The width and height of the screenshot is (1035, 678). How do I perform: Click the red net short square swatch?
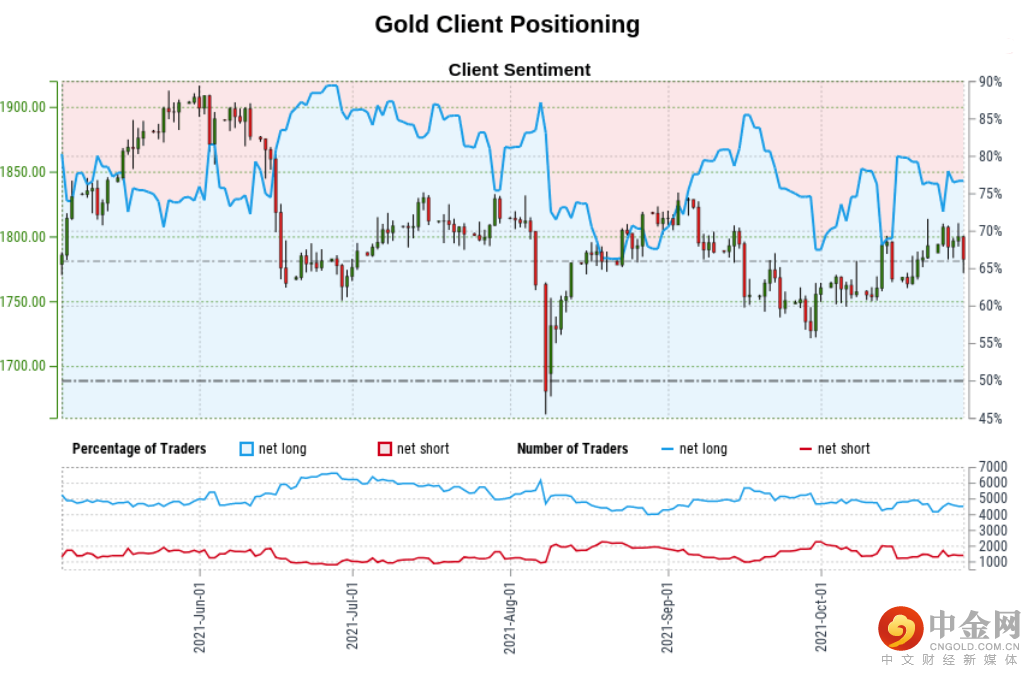coord(384,449)
